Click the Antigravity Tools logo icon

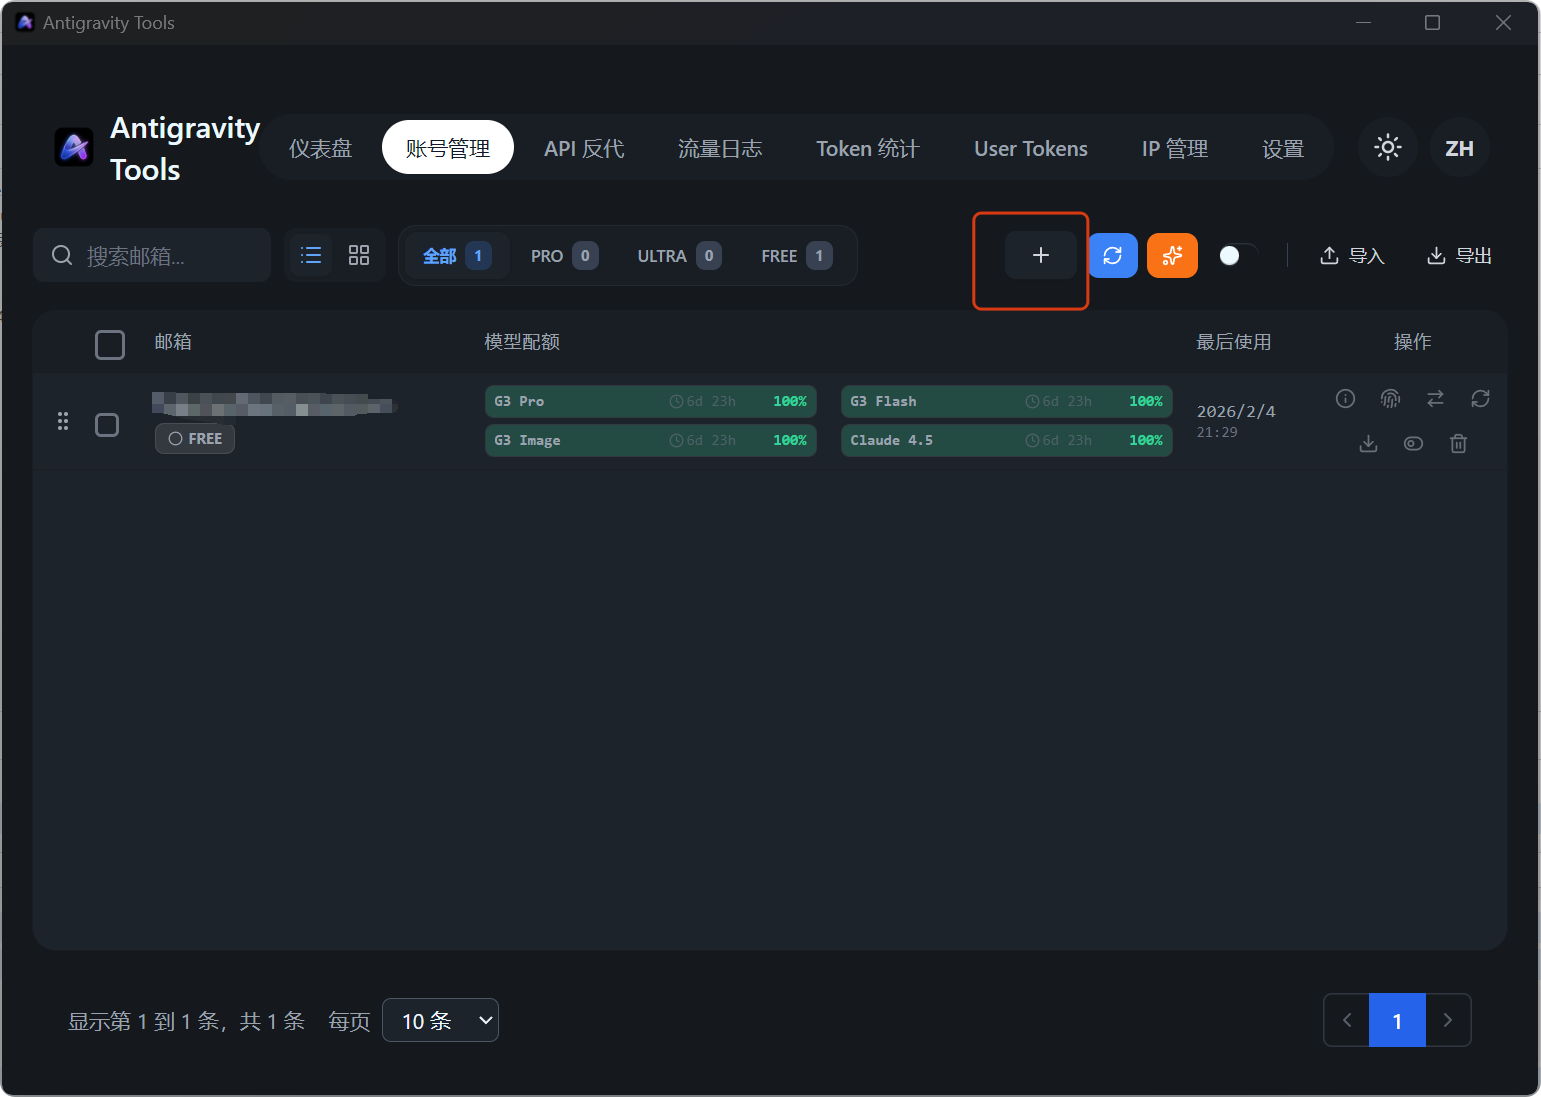(x=74, y=148)
